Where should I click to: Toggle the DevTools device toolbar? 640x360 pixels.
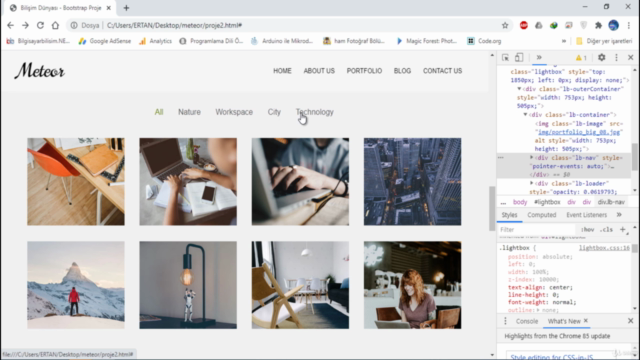(519, 58)
